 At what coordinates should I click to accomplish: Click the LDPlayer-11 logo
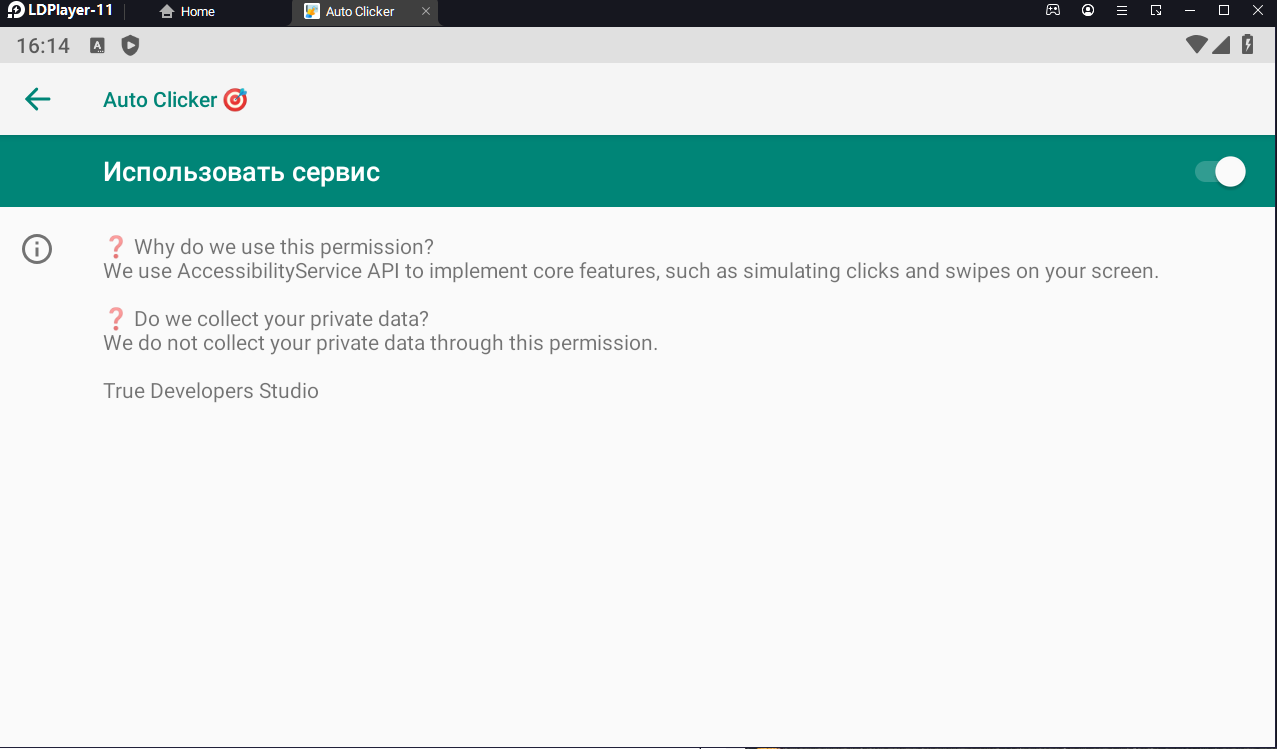(60, 11)
